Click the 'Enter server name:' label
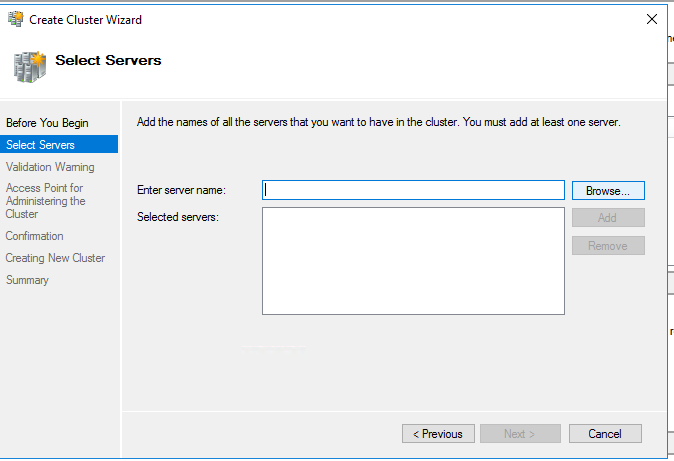The width and height of the screenshot is (674, 461). click(181, 190)
